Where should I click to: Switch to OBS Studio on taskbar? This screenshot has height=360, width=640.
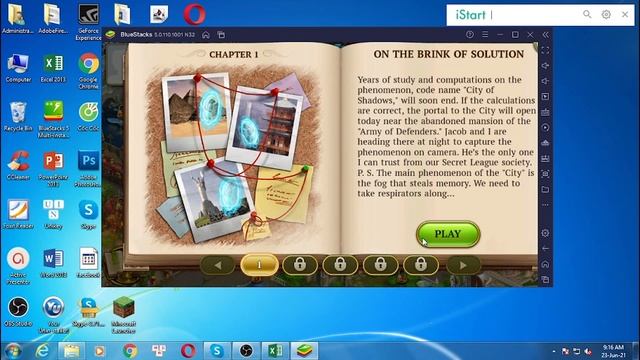[x=246, y=351]
